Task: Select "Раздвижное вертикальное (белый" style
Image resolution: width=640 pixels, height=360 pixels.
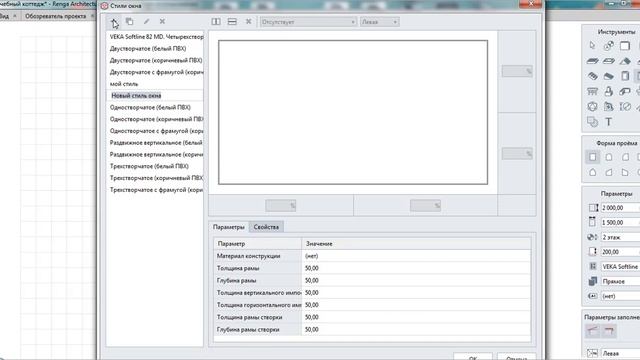Action: pyautogui.click(x=155, y=143)
